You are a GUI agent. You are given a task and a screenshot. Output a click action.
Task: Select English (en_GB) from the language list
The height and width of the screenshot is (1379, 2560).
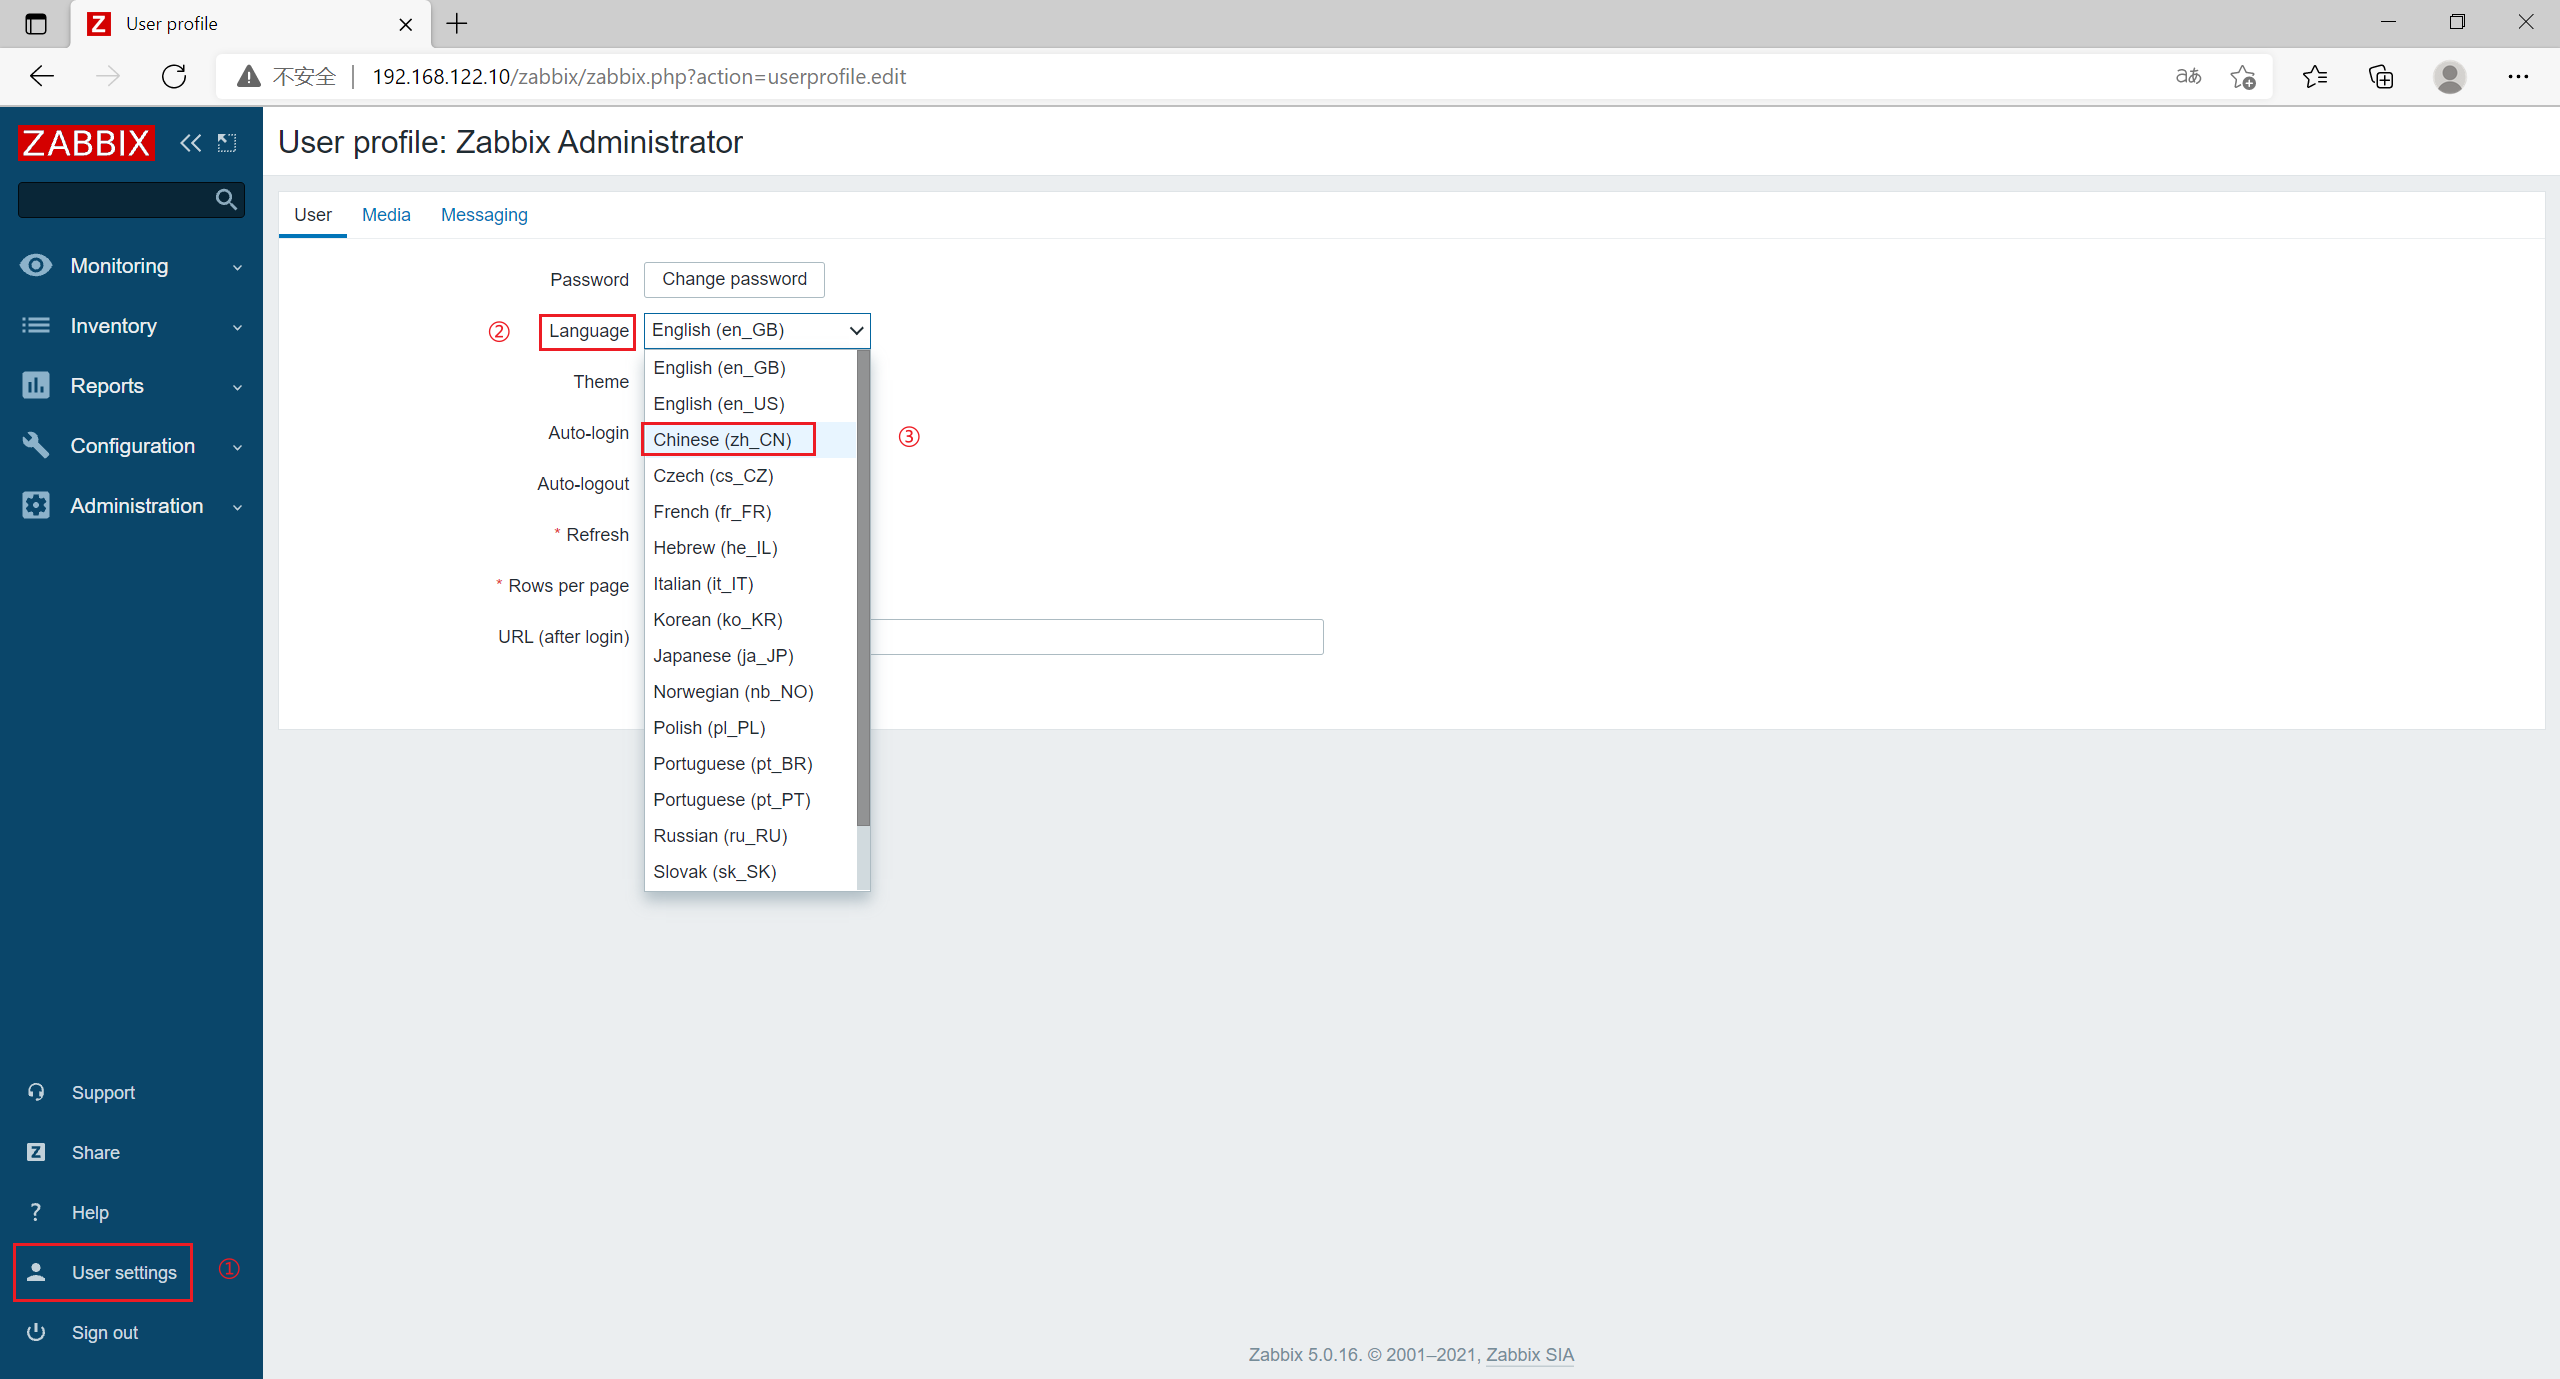click(x=750, y=368)
